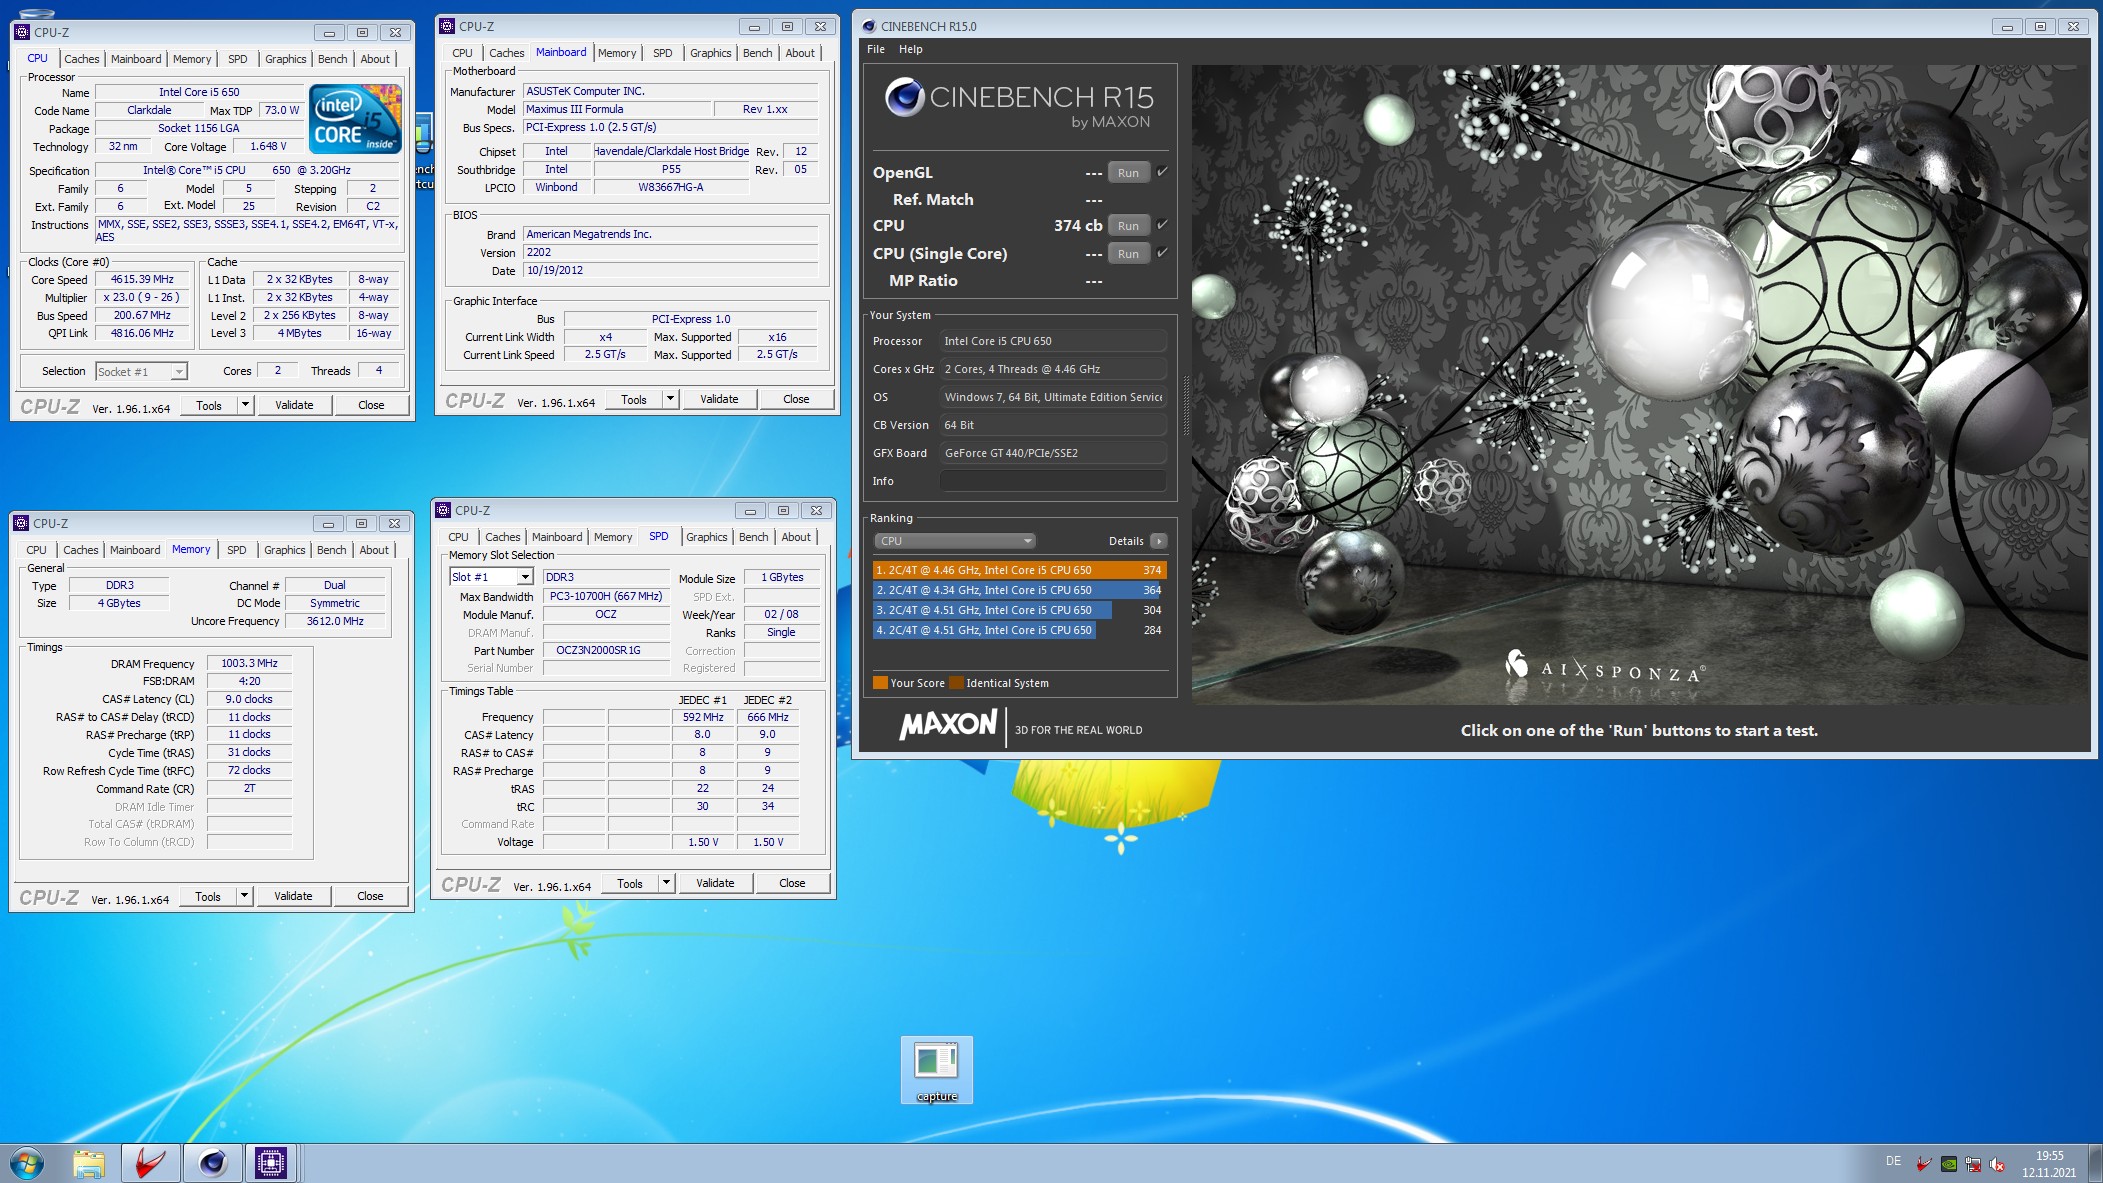Viewport: 2103px width, 1183px height.
Task: Click the Show desktop button by the clock
Action: [2095, 1163]
